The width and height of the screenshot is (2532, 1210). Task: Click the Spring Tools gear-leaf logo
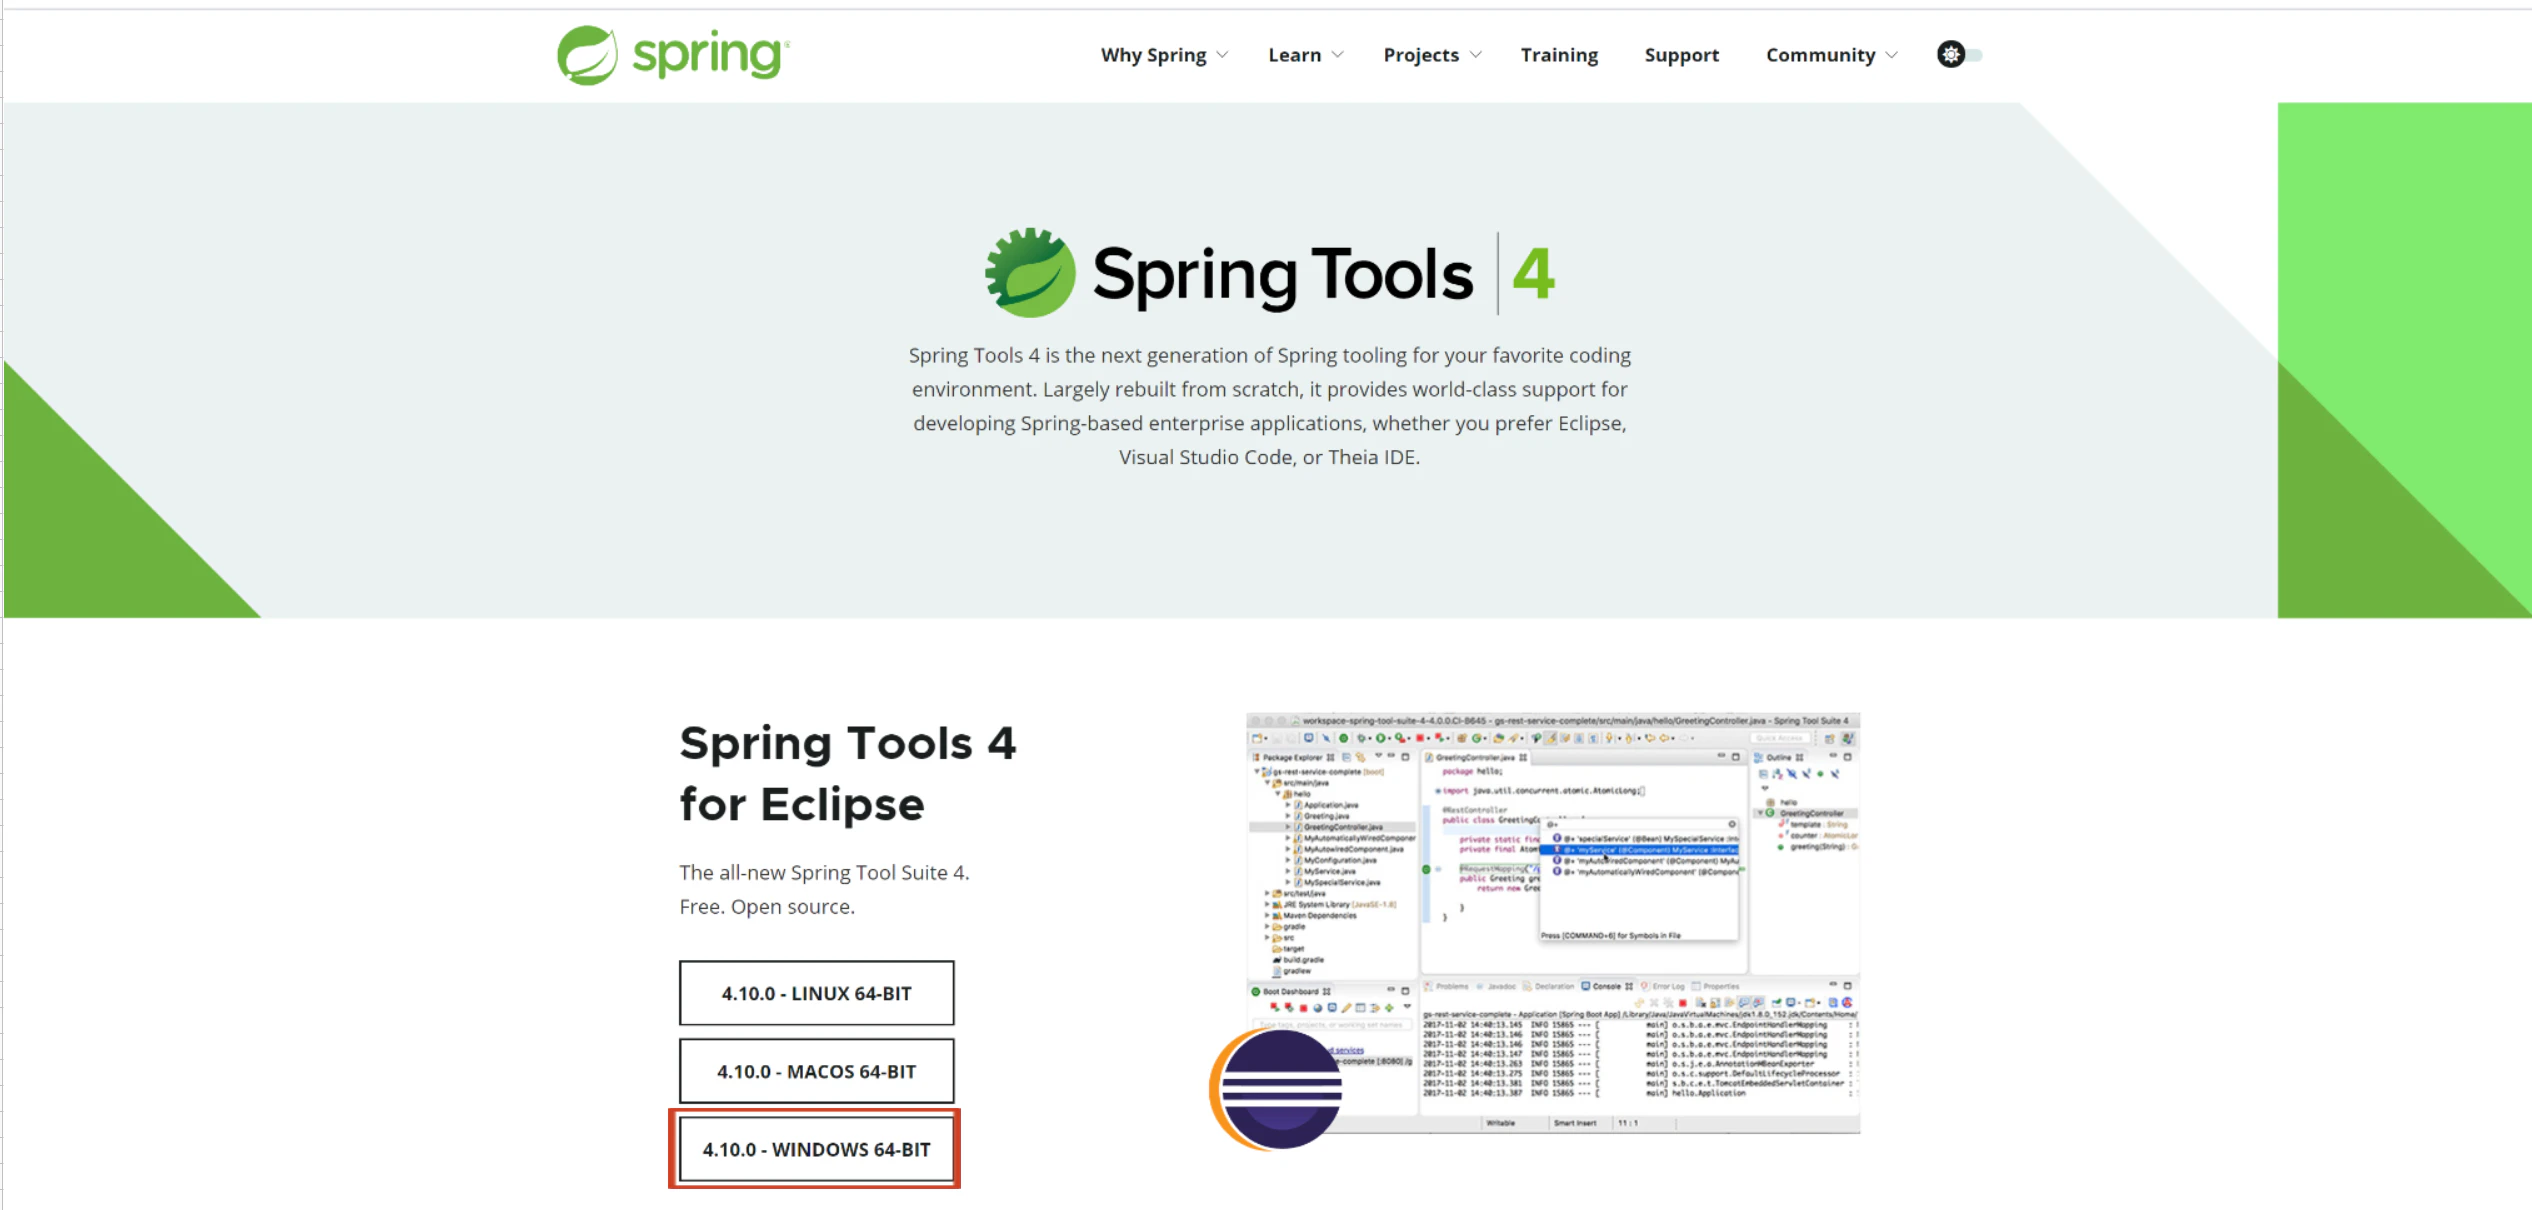click(x=1030, y=272)
